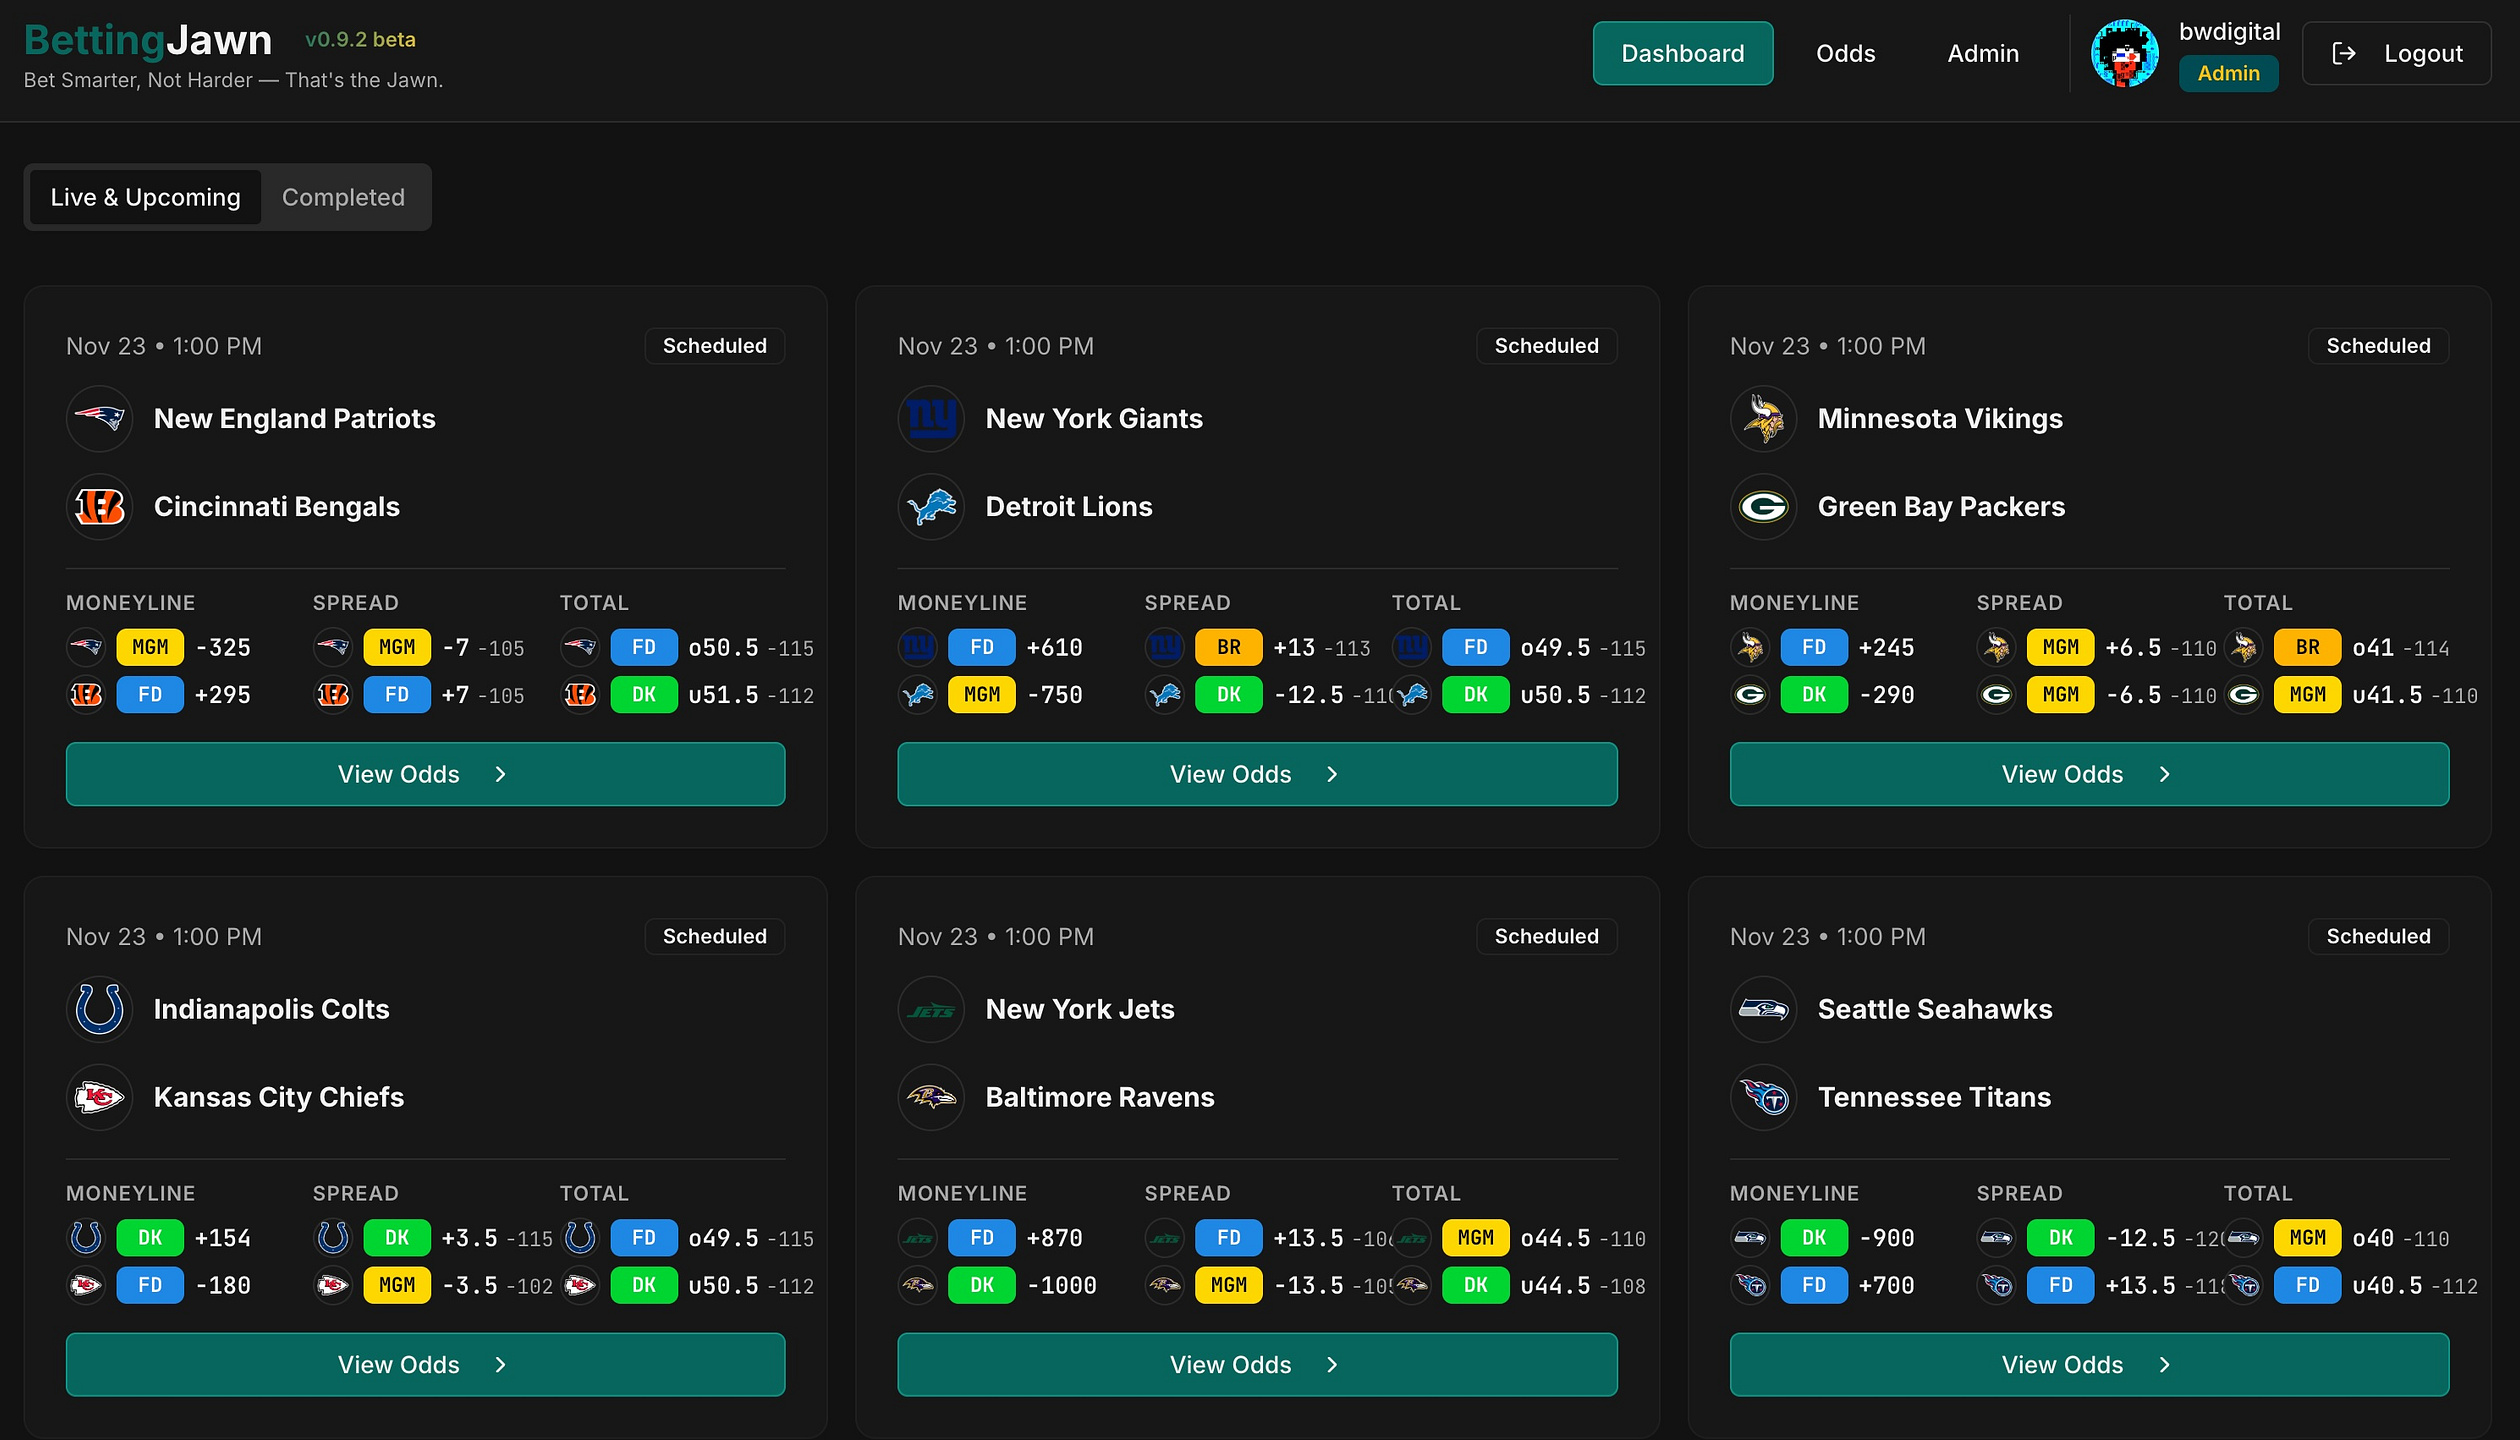Click the DK badge for Colts moneyline +154
This screenshot has width=2520, height=1440.
150,1238
